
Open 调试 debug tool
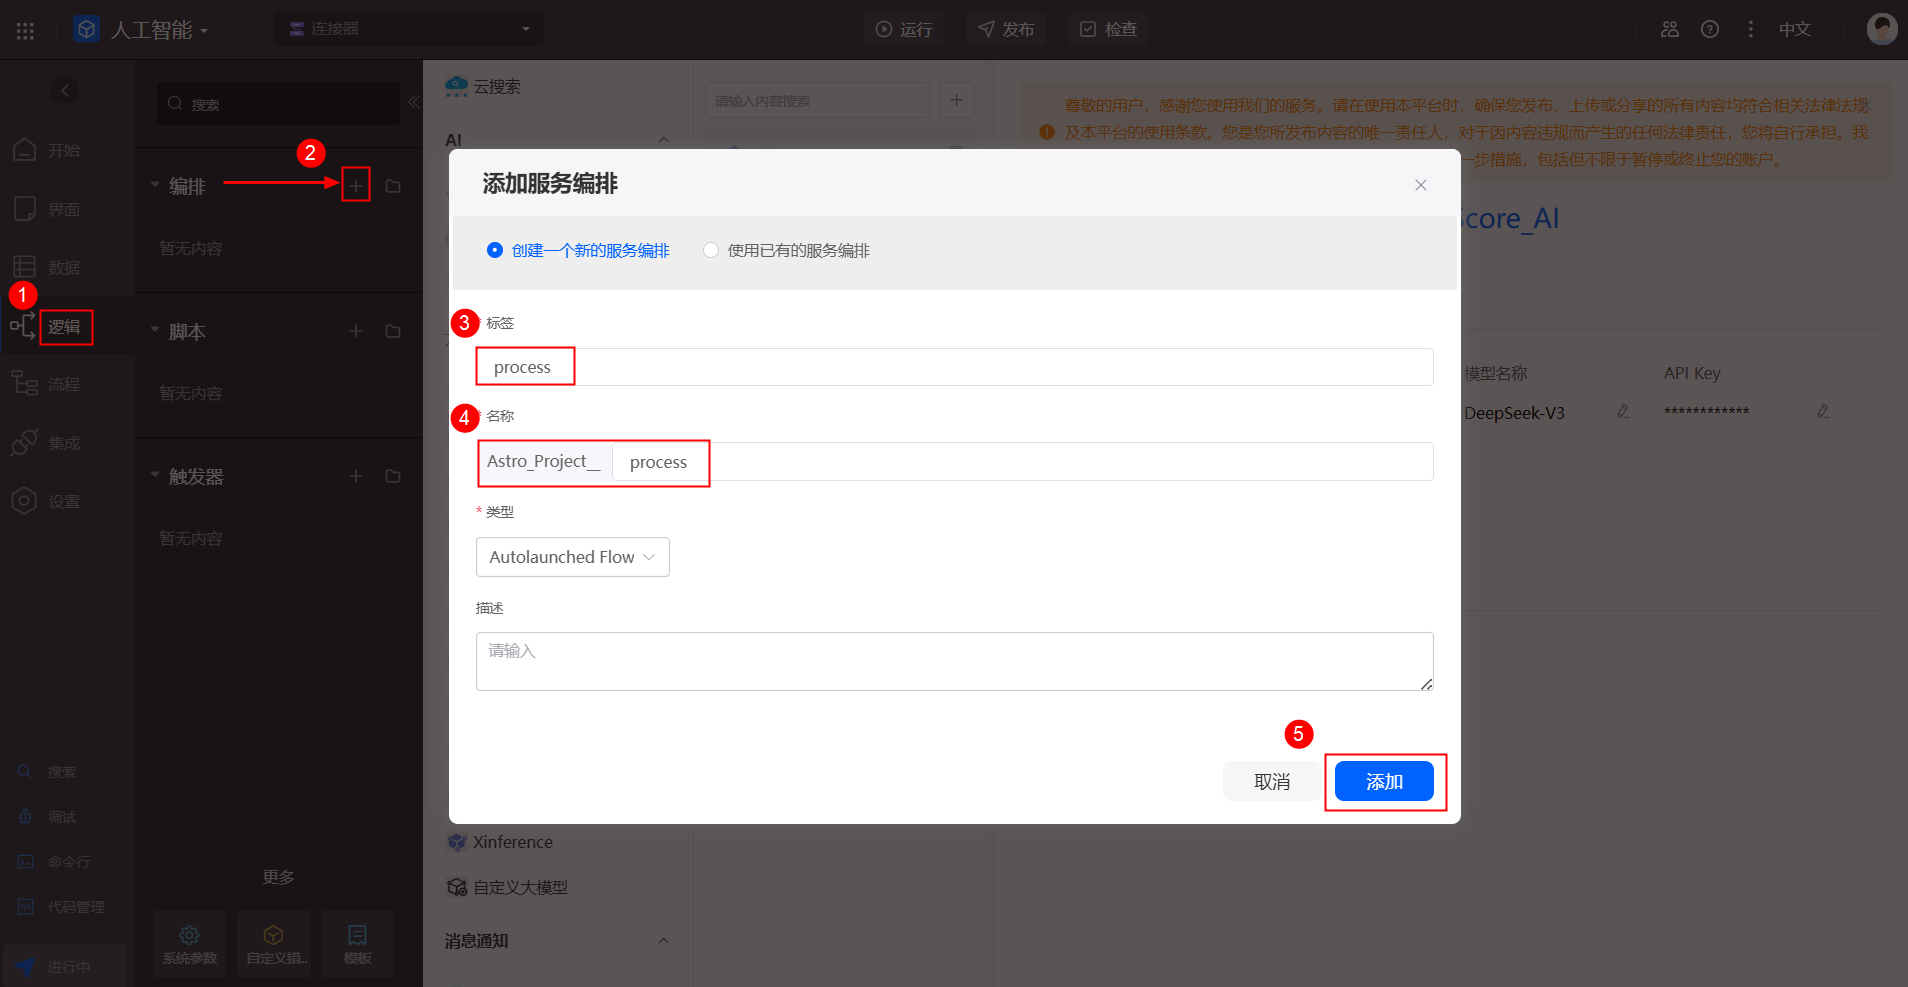pyautogui.click(x=48, y=817)
